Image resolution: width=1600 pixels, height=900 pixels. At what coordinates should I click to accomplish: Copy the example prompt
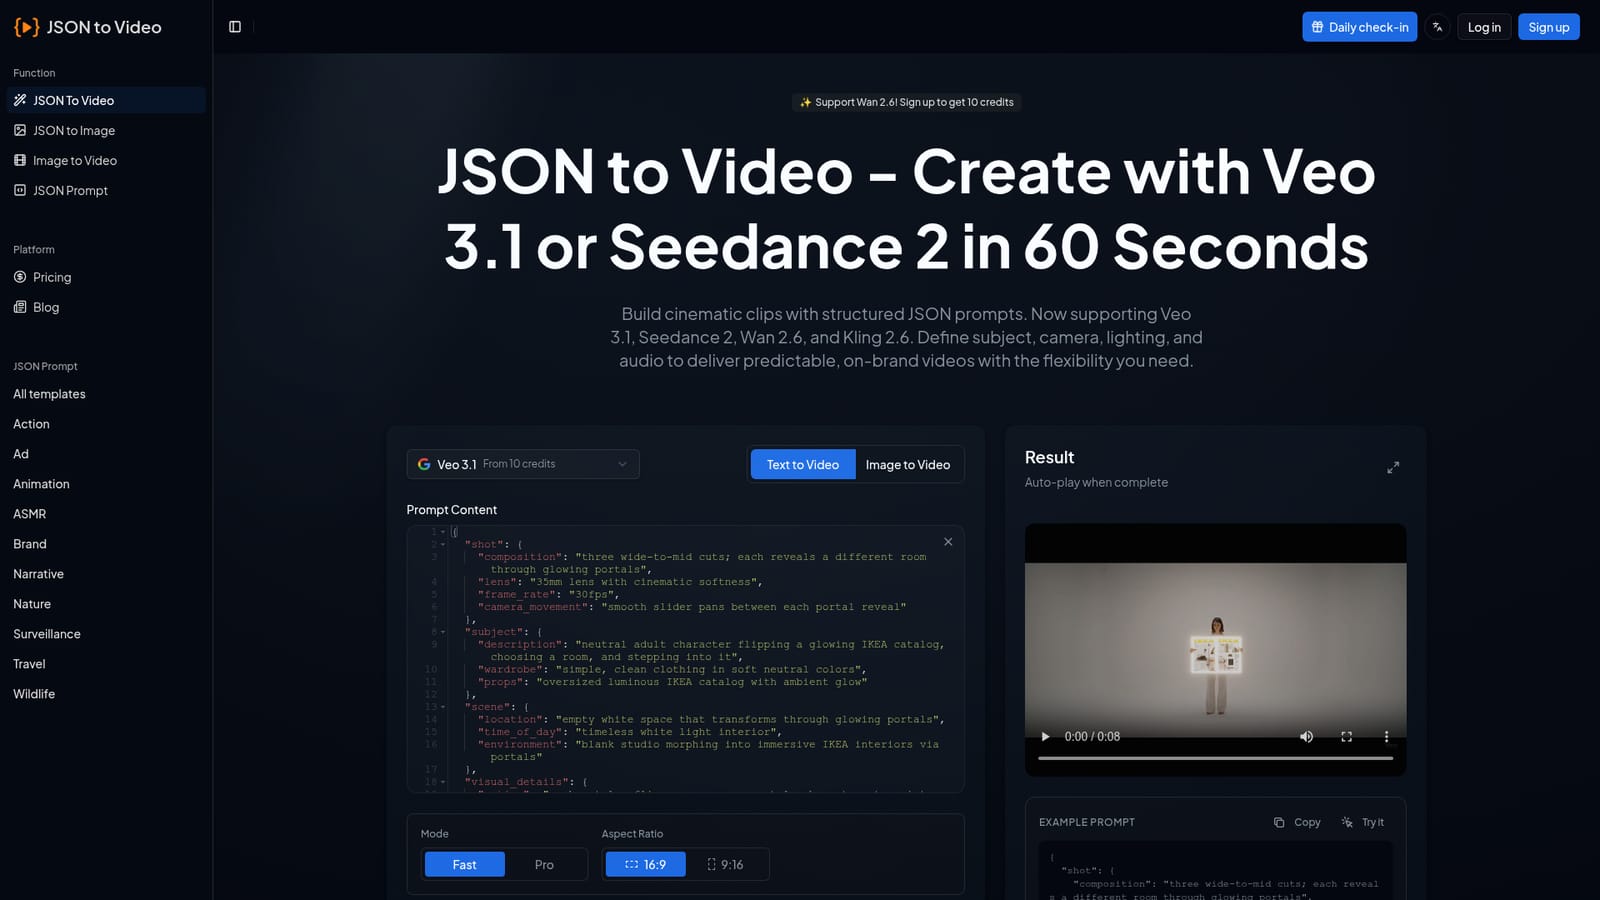(x=1297, y=822)
